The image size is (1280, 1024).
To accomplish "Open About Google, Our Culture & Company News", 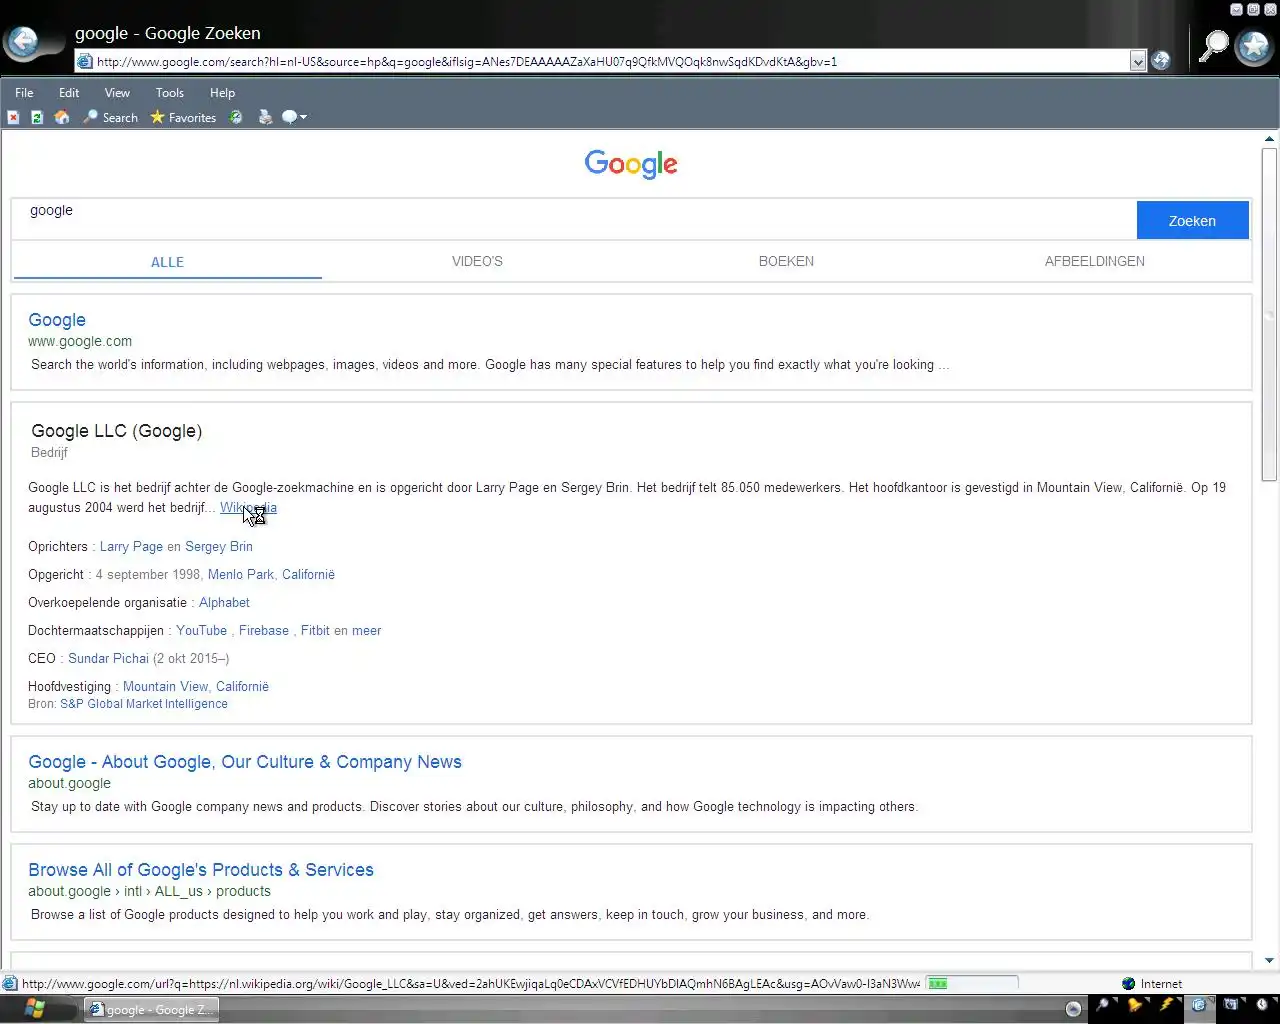I will click(245, 762).
